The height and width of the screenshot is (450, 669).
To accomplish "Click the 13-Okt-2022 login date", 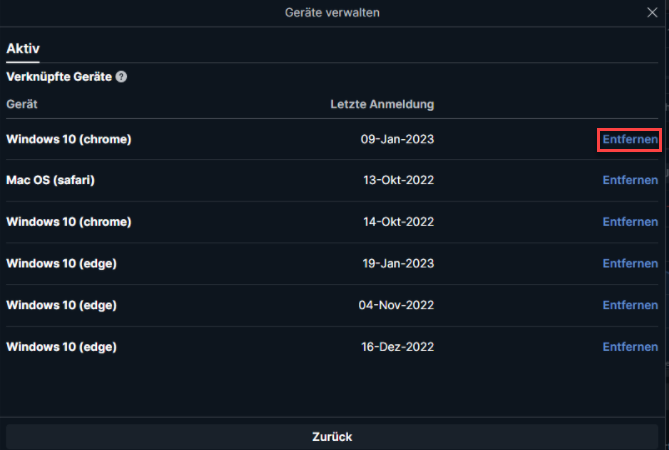I will pos(398,180).
